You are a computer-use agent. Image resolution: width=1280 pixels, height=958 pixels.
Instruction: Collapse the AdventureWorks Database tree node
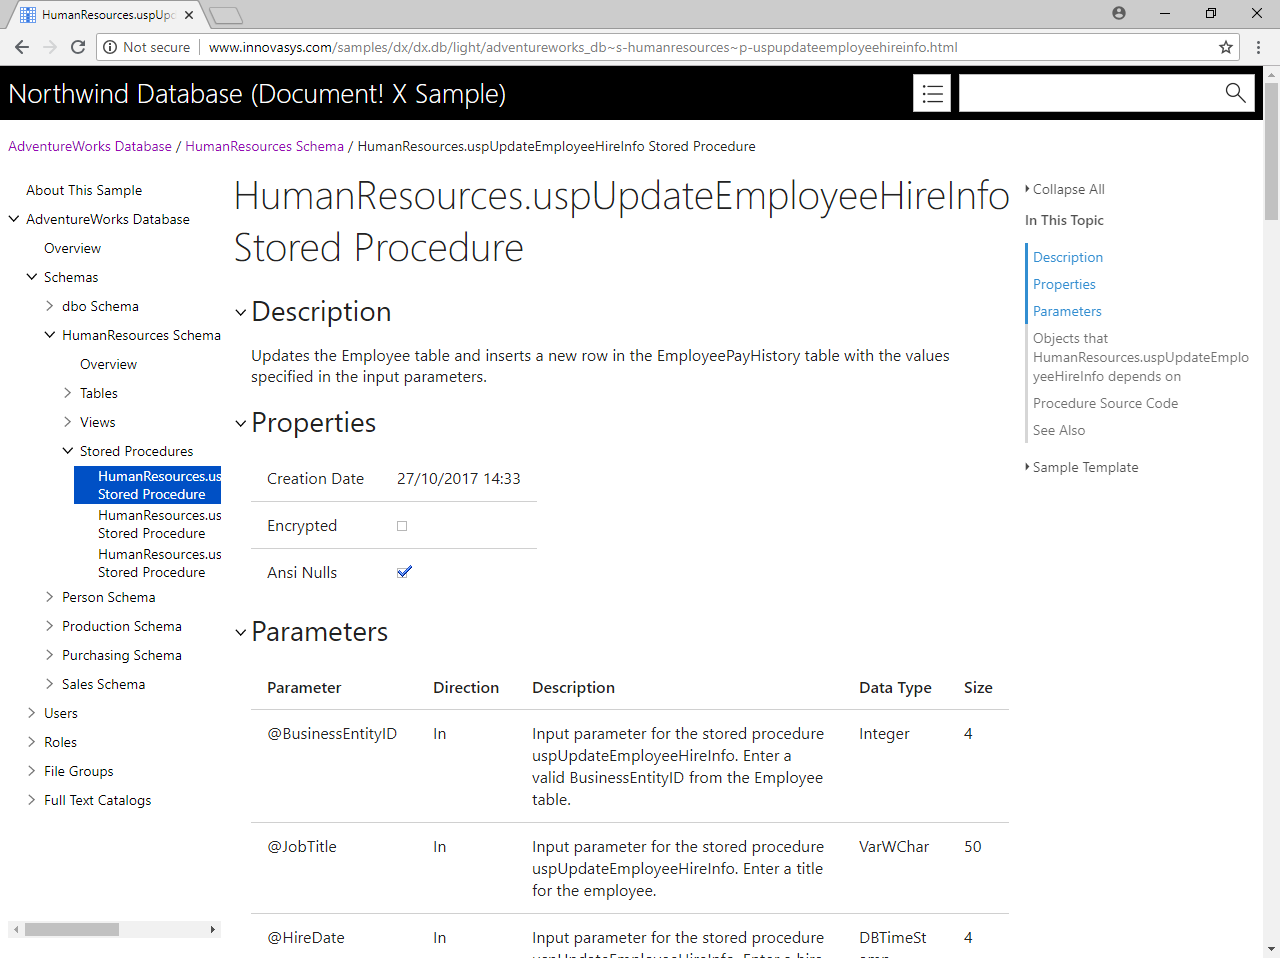tap(14, 219)
